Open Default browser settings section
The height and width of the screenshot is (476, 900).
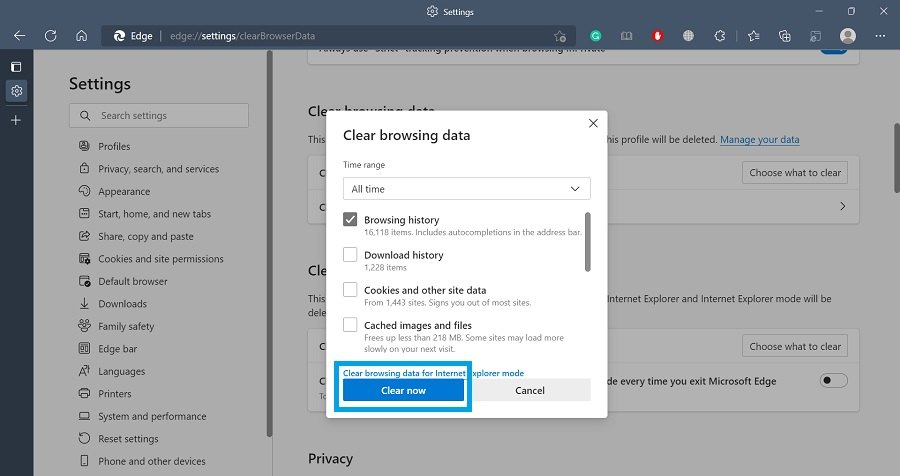[133, 281]
